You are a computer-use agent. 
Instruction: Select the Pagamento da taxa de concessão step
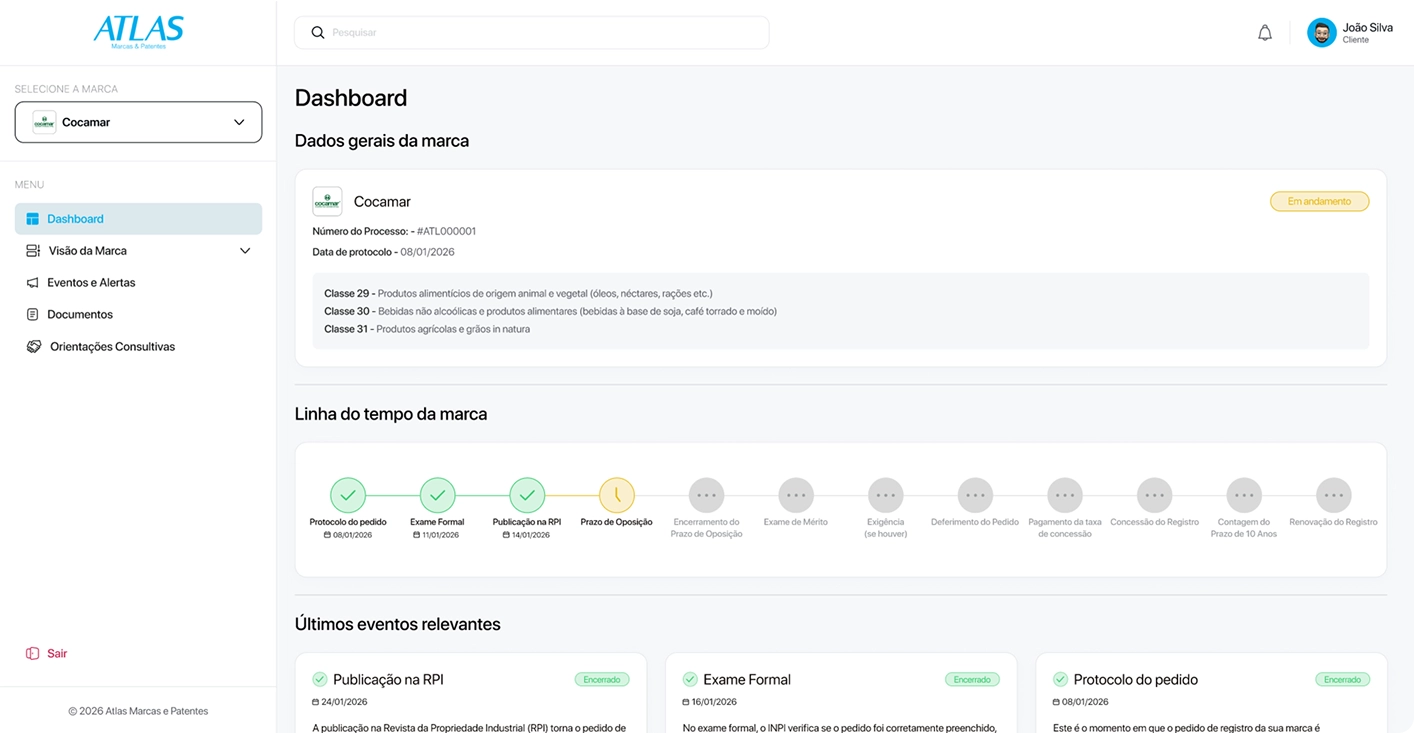1065,495
